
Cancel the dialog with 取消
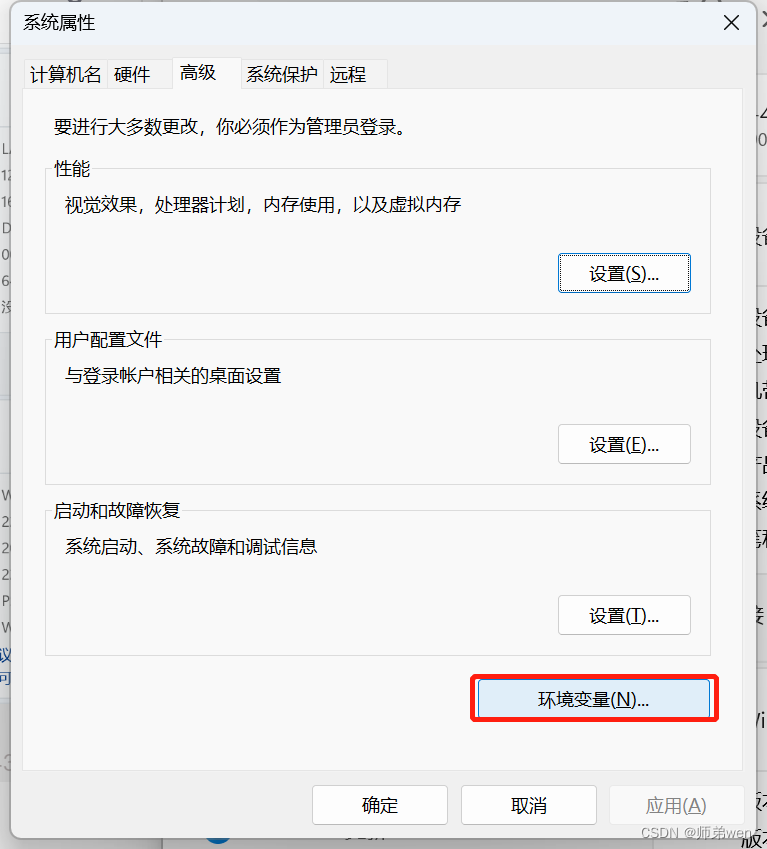click(529, 805)
